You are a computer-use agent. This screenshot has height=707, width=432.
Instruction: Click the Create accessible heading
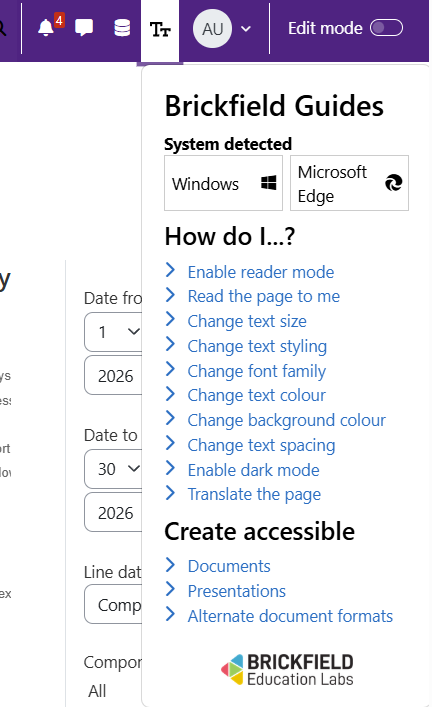[259, 531]
